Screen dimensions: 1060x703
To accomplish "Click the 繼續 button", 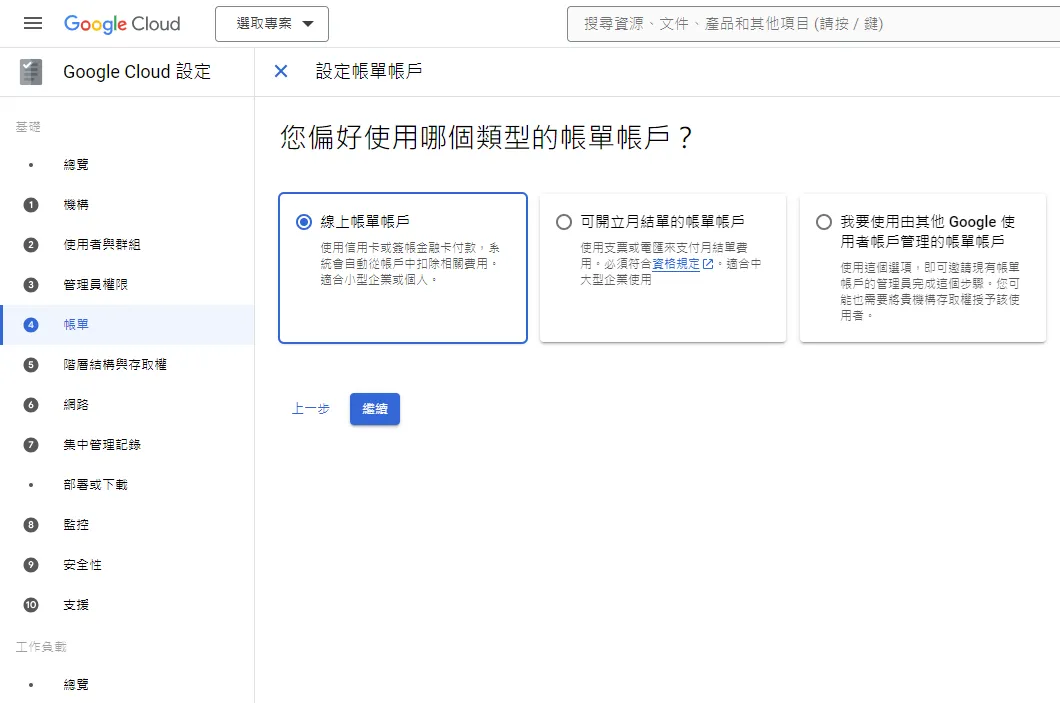I will click(375, 409).
